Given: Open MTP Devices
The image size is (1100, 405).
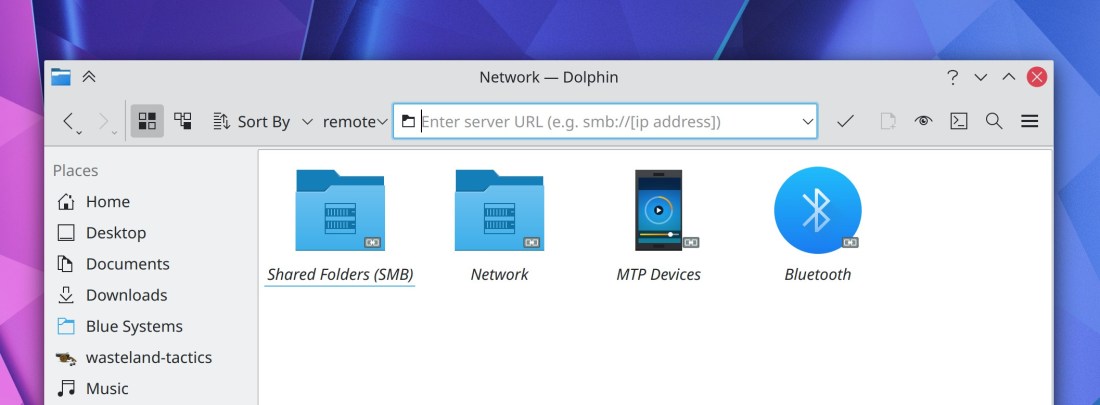Looking at the screenshot, I should click(658, 212).
